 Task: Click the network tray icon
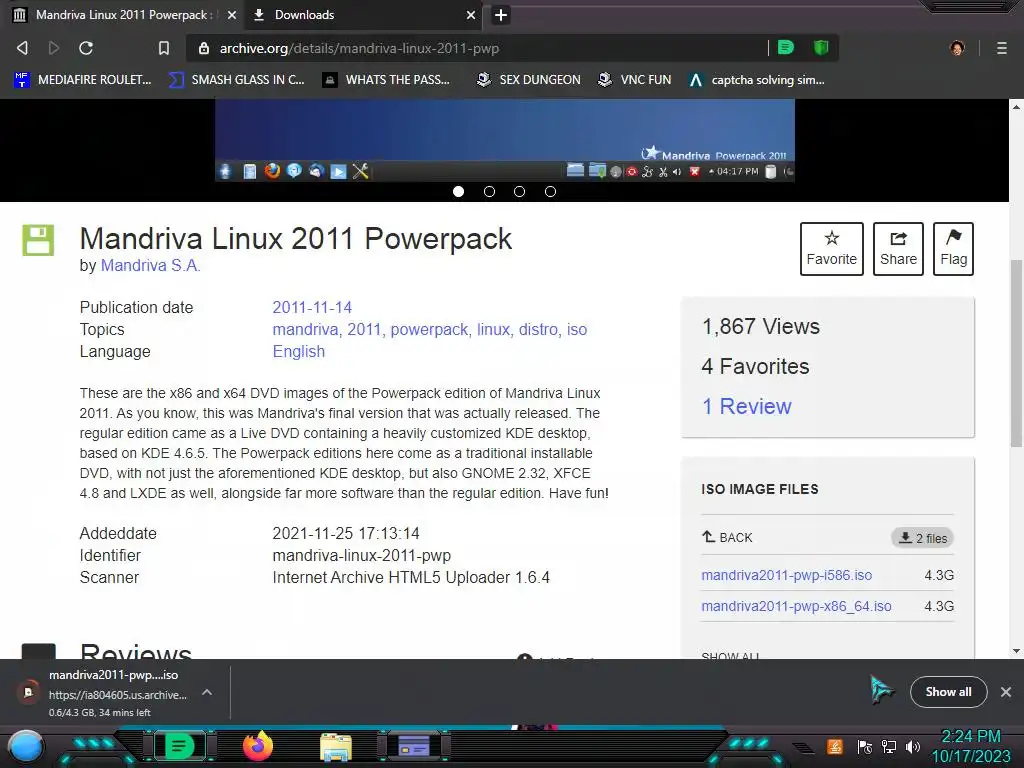pyautogui.click(x=889, y=746)
